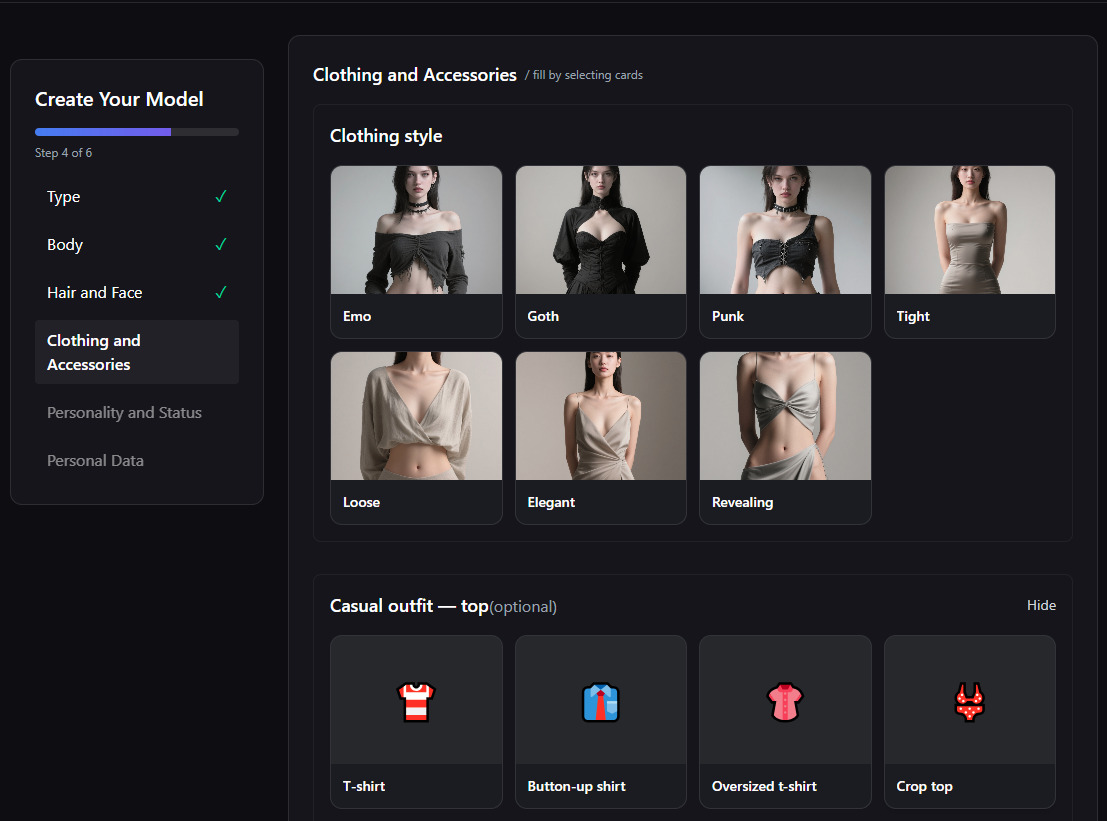The image size is (1107, 821).
Task: Open Personality and Status step
Action: [x=124, y=413]
